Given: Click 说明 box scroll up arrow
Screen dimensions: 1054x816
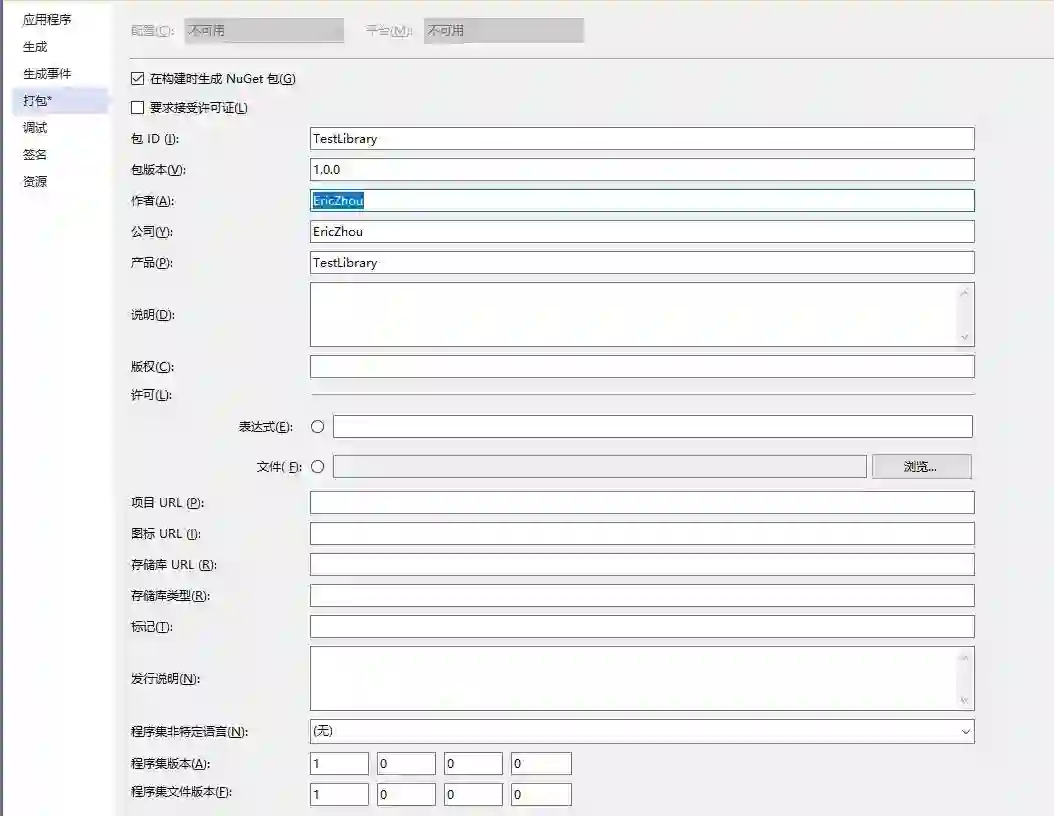Looking at the screenshot, I should [965, 293].
